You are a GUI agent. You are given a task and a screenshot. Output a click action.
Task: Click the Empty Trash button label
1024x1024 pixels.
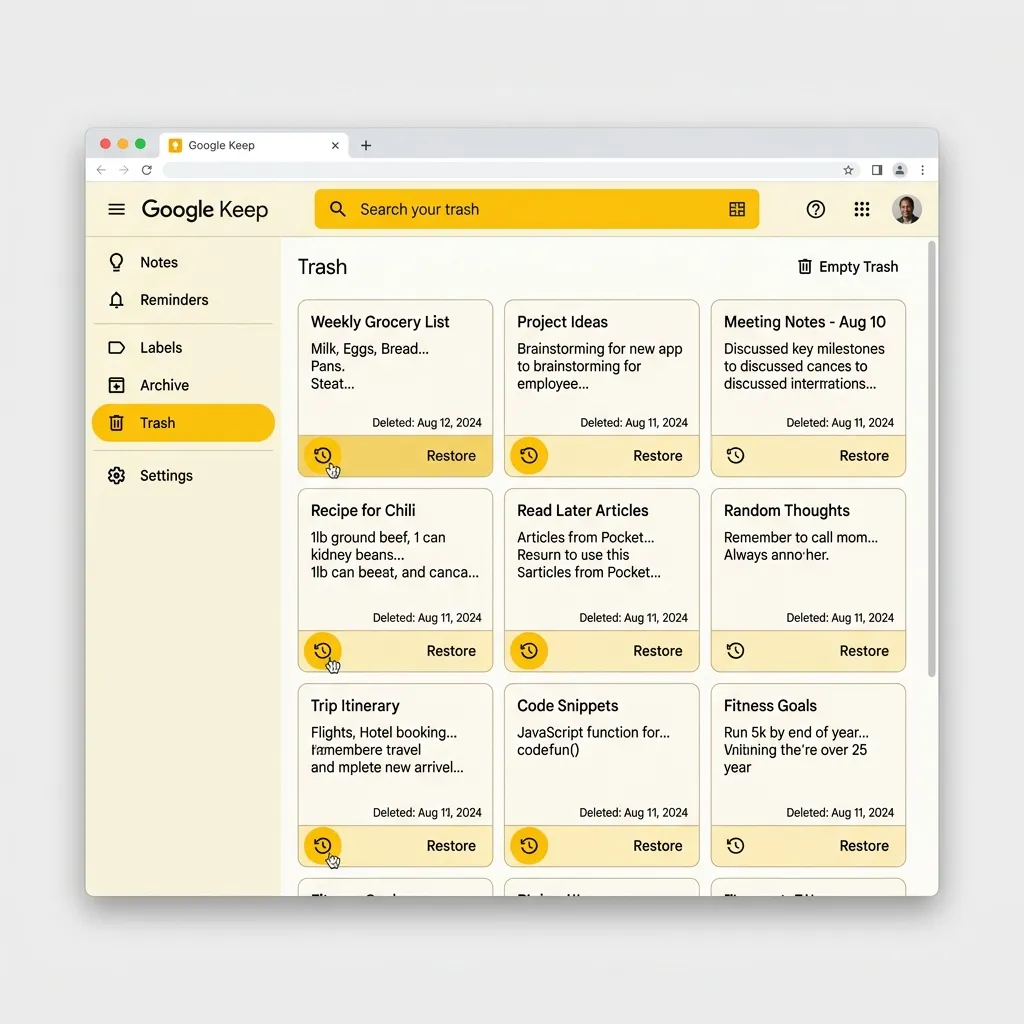858,266
